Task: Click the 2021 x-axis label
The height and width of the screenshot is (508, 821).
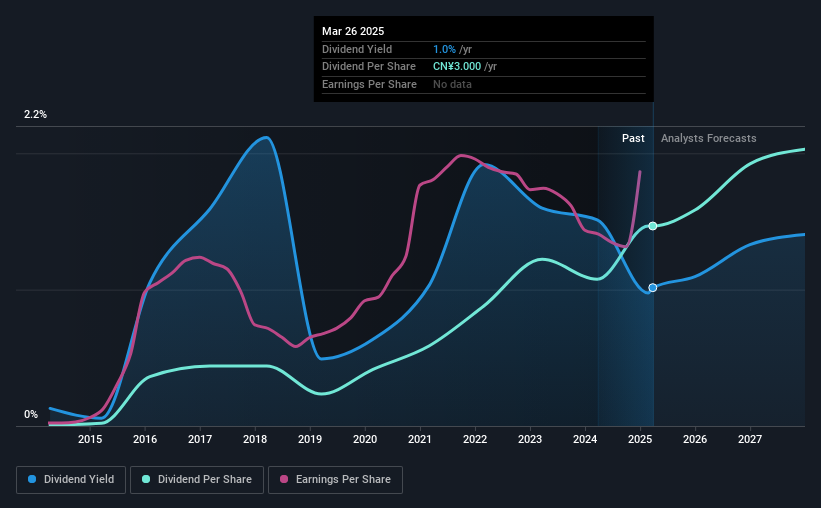Action: pos(420,439)
